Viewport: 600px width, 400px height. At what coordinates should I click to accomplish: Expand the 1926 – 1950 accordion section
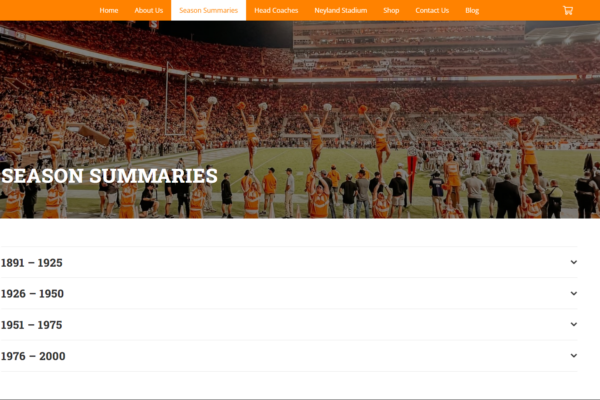289,294
